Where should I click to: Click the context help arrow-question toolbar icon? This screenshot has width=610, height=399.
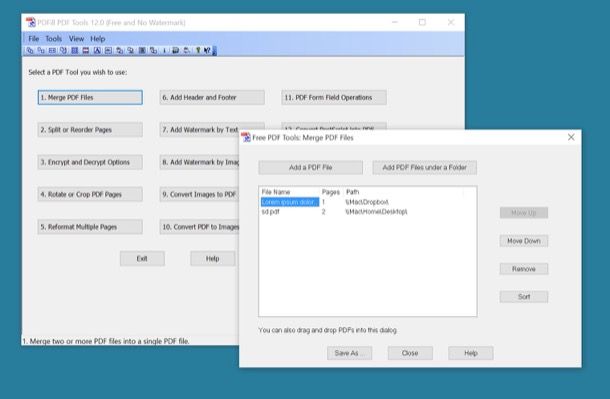click(207, 51)
